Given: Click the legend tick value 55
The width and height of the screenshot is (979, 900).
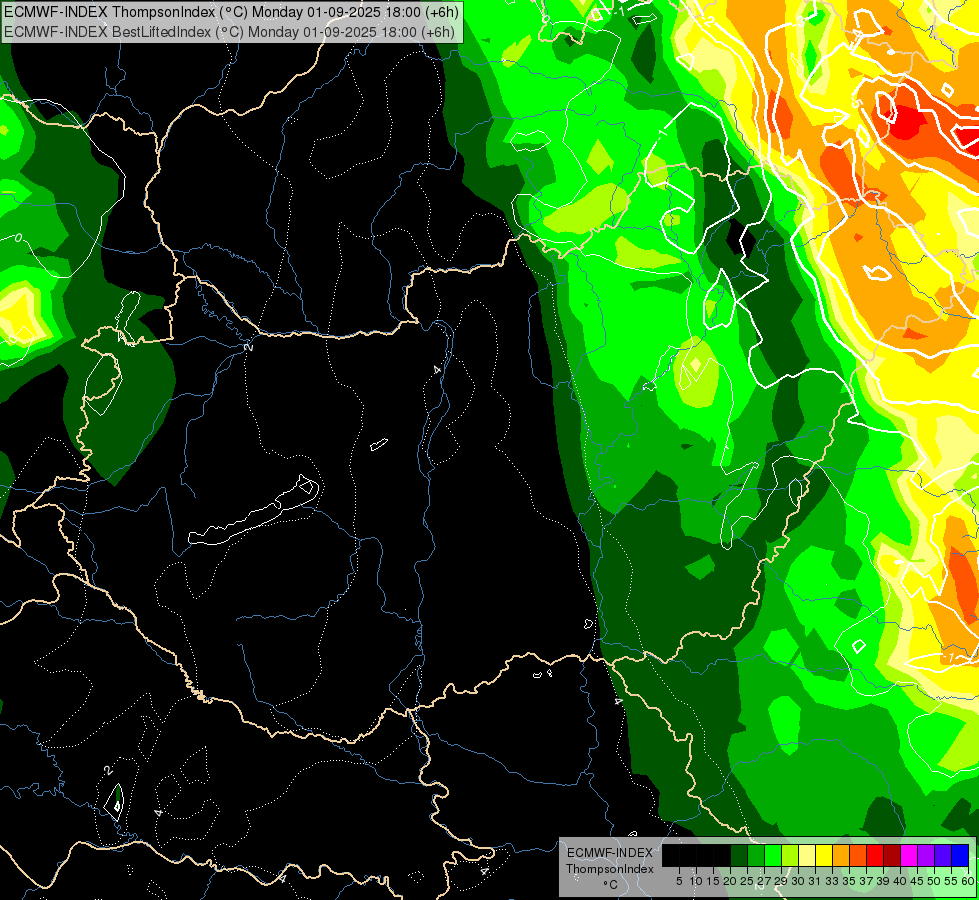Looking at the screenshot, I should click(x=952, y=881).
